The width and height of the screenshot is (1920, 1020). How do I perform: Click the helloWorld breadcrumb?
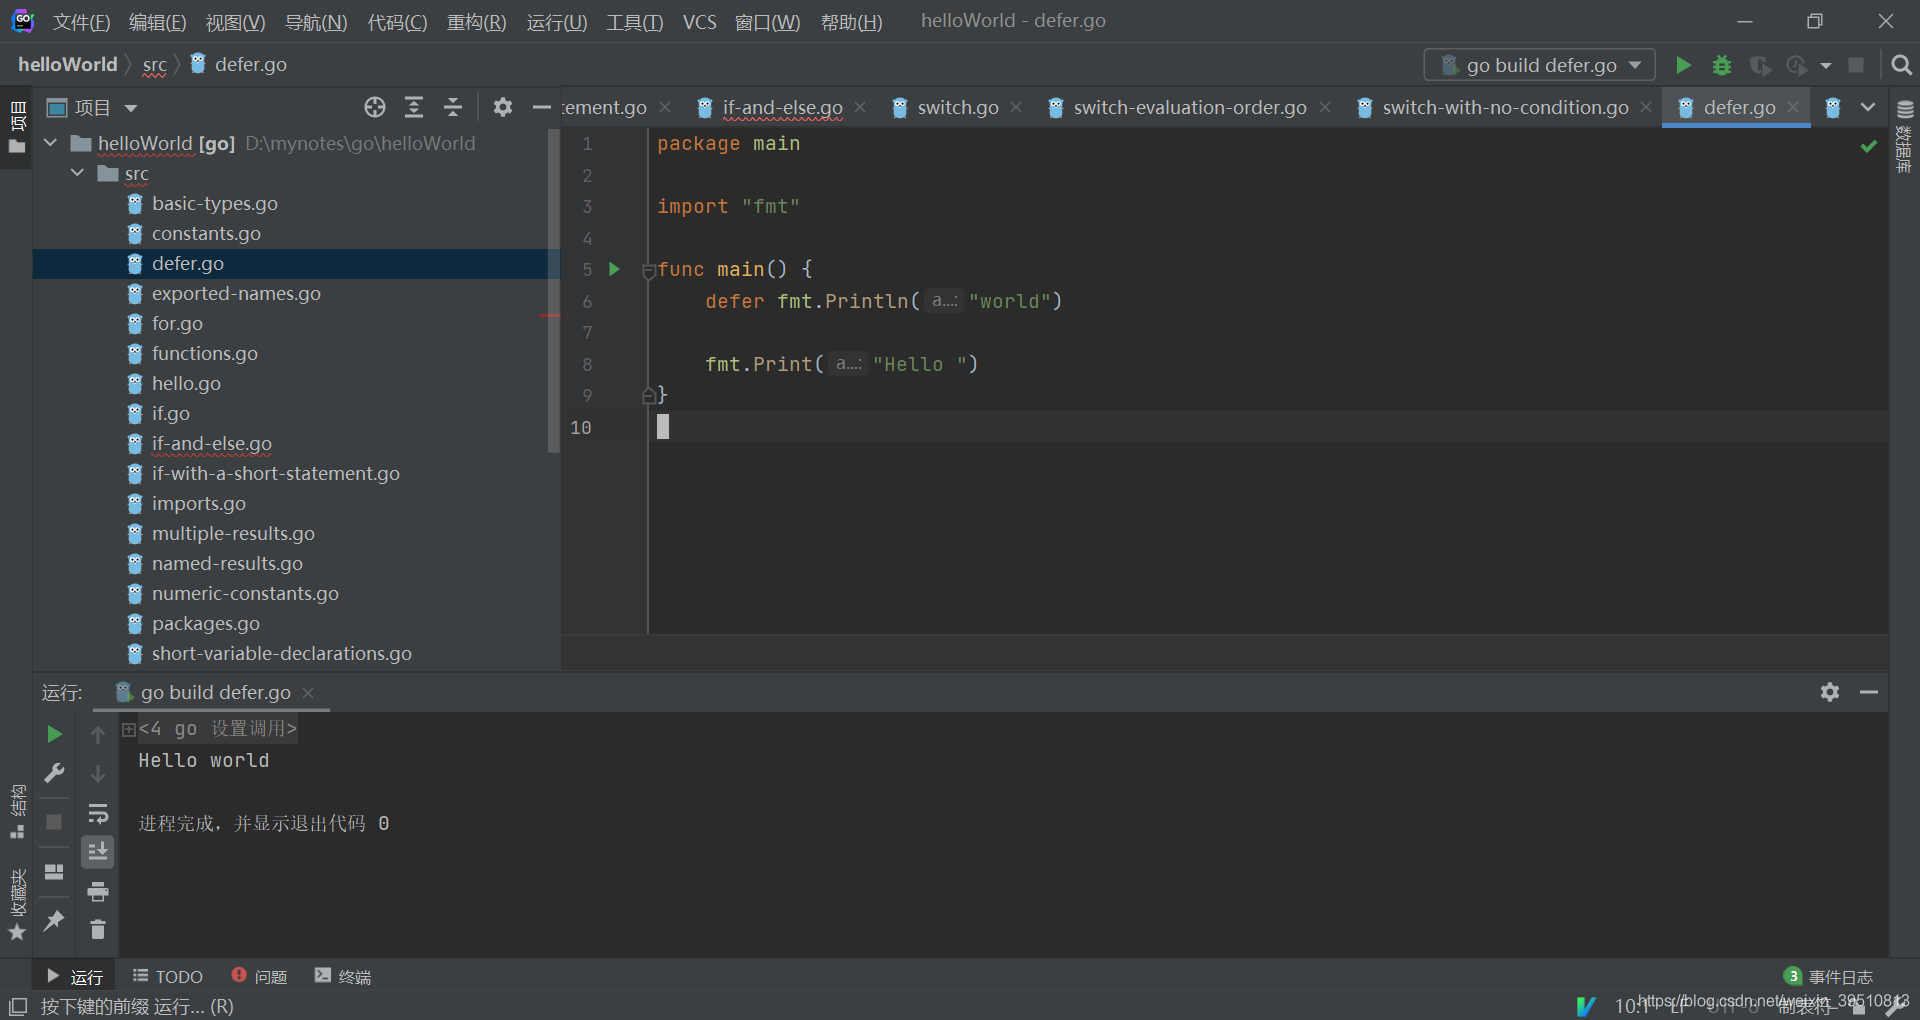pos(67,64)
